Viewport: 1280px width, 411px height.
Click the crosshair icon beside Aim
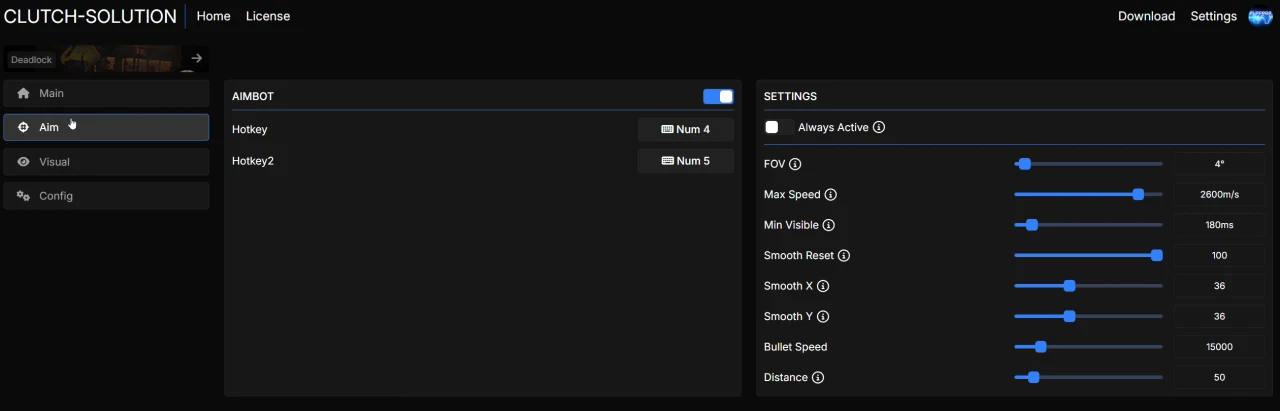tap(23, 127)
